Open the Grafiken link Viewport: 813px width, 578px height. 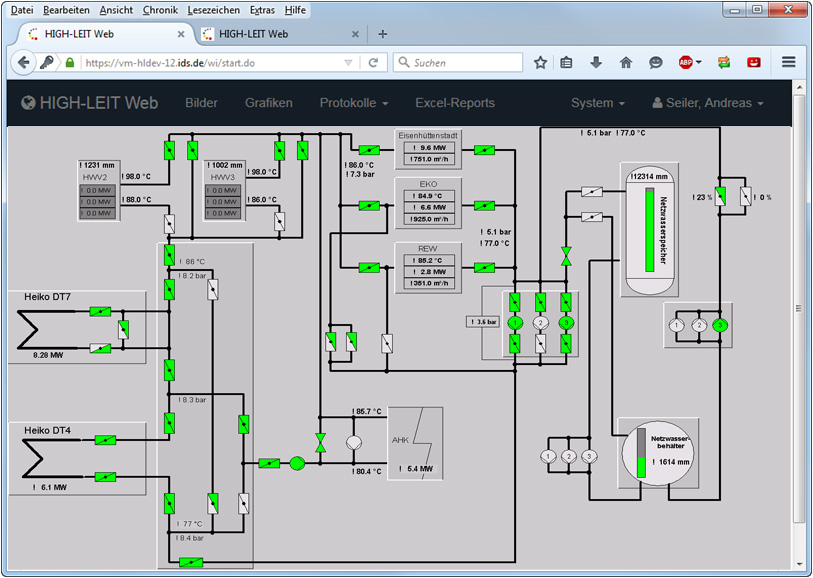point(268,103)
